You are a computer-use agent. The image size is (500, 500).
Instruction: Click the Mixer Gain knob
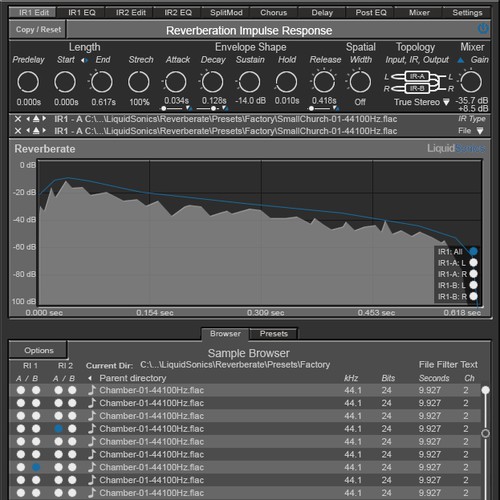[x=471, y=82]
